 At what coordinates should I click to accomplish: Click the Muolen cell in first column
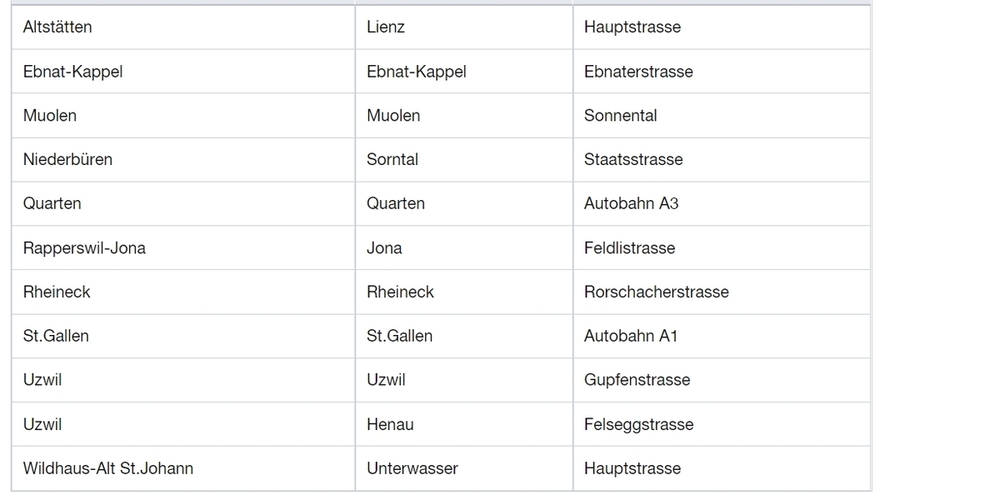pos(50,116)
